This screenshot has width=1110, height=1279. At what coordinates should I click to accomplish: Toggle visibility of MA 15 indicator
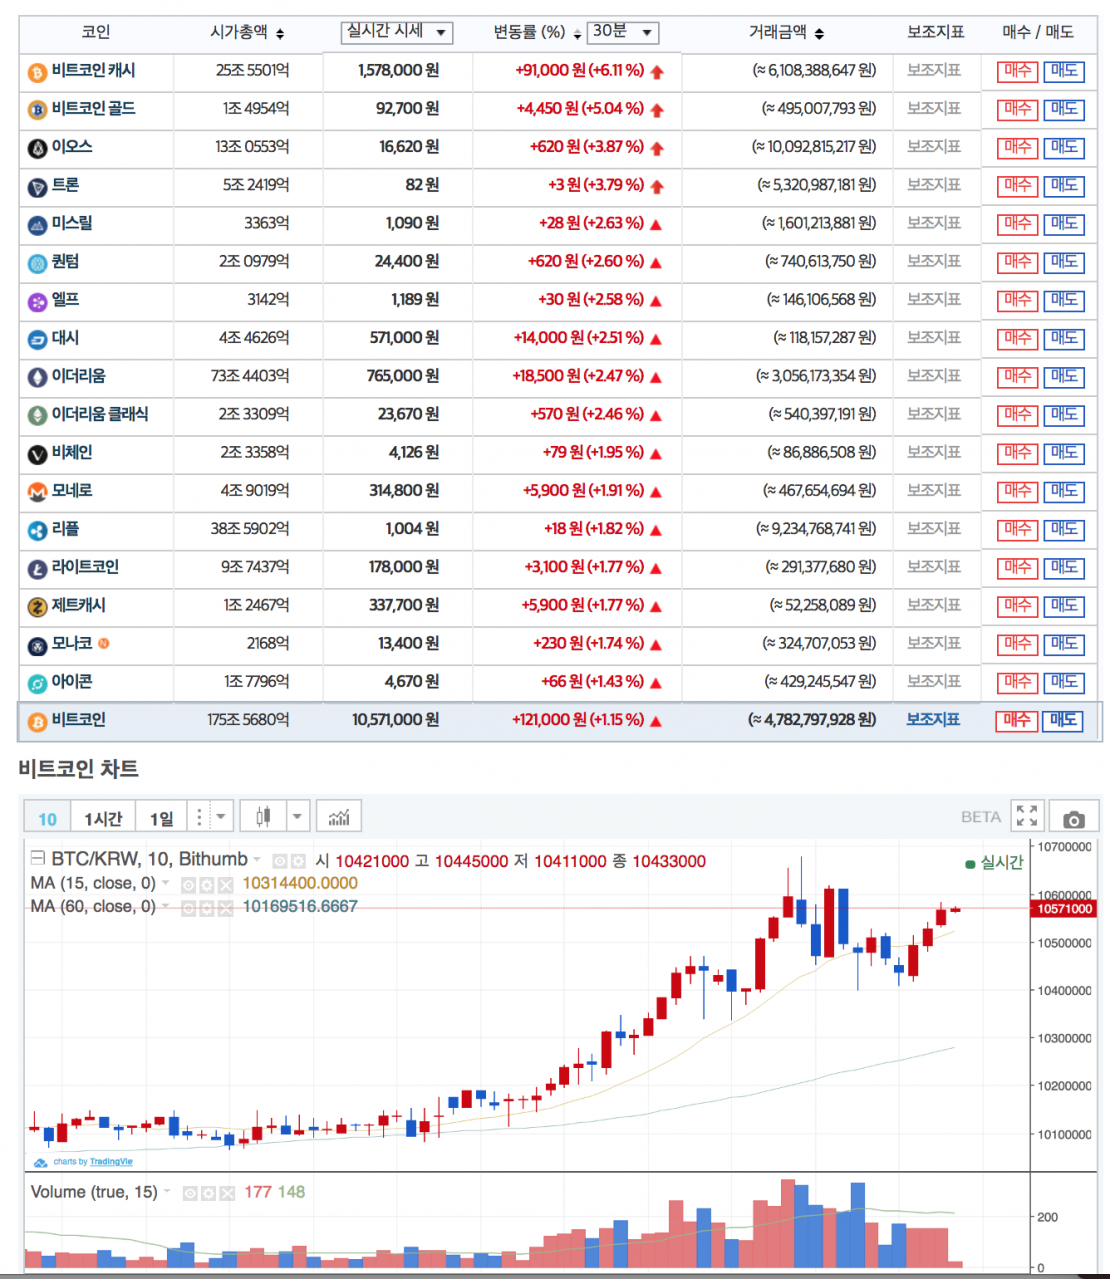tap(188, 885)
